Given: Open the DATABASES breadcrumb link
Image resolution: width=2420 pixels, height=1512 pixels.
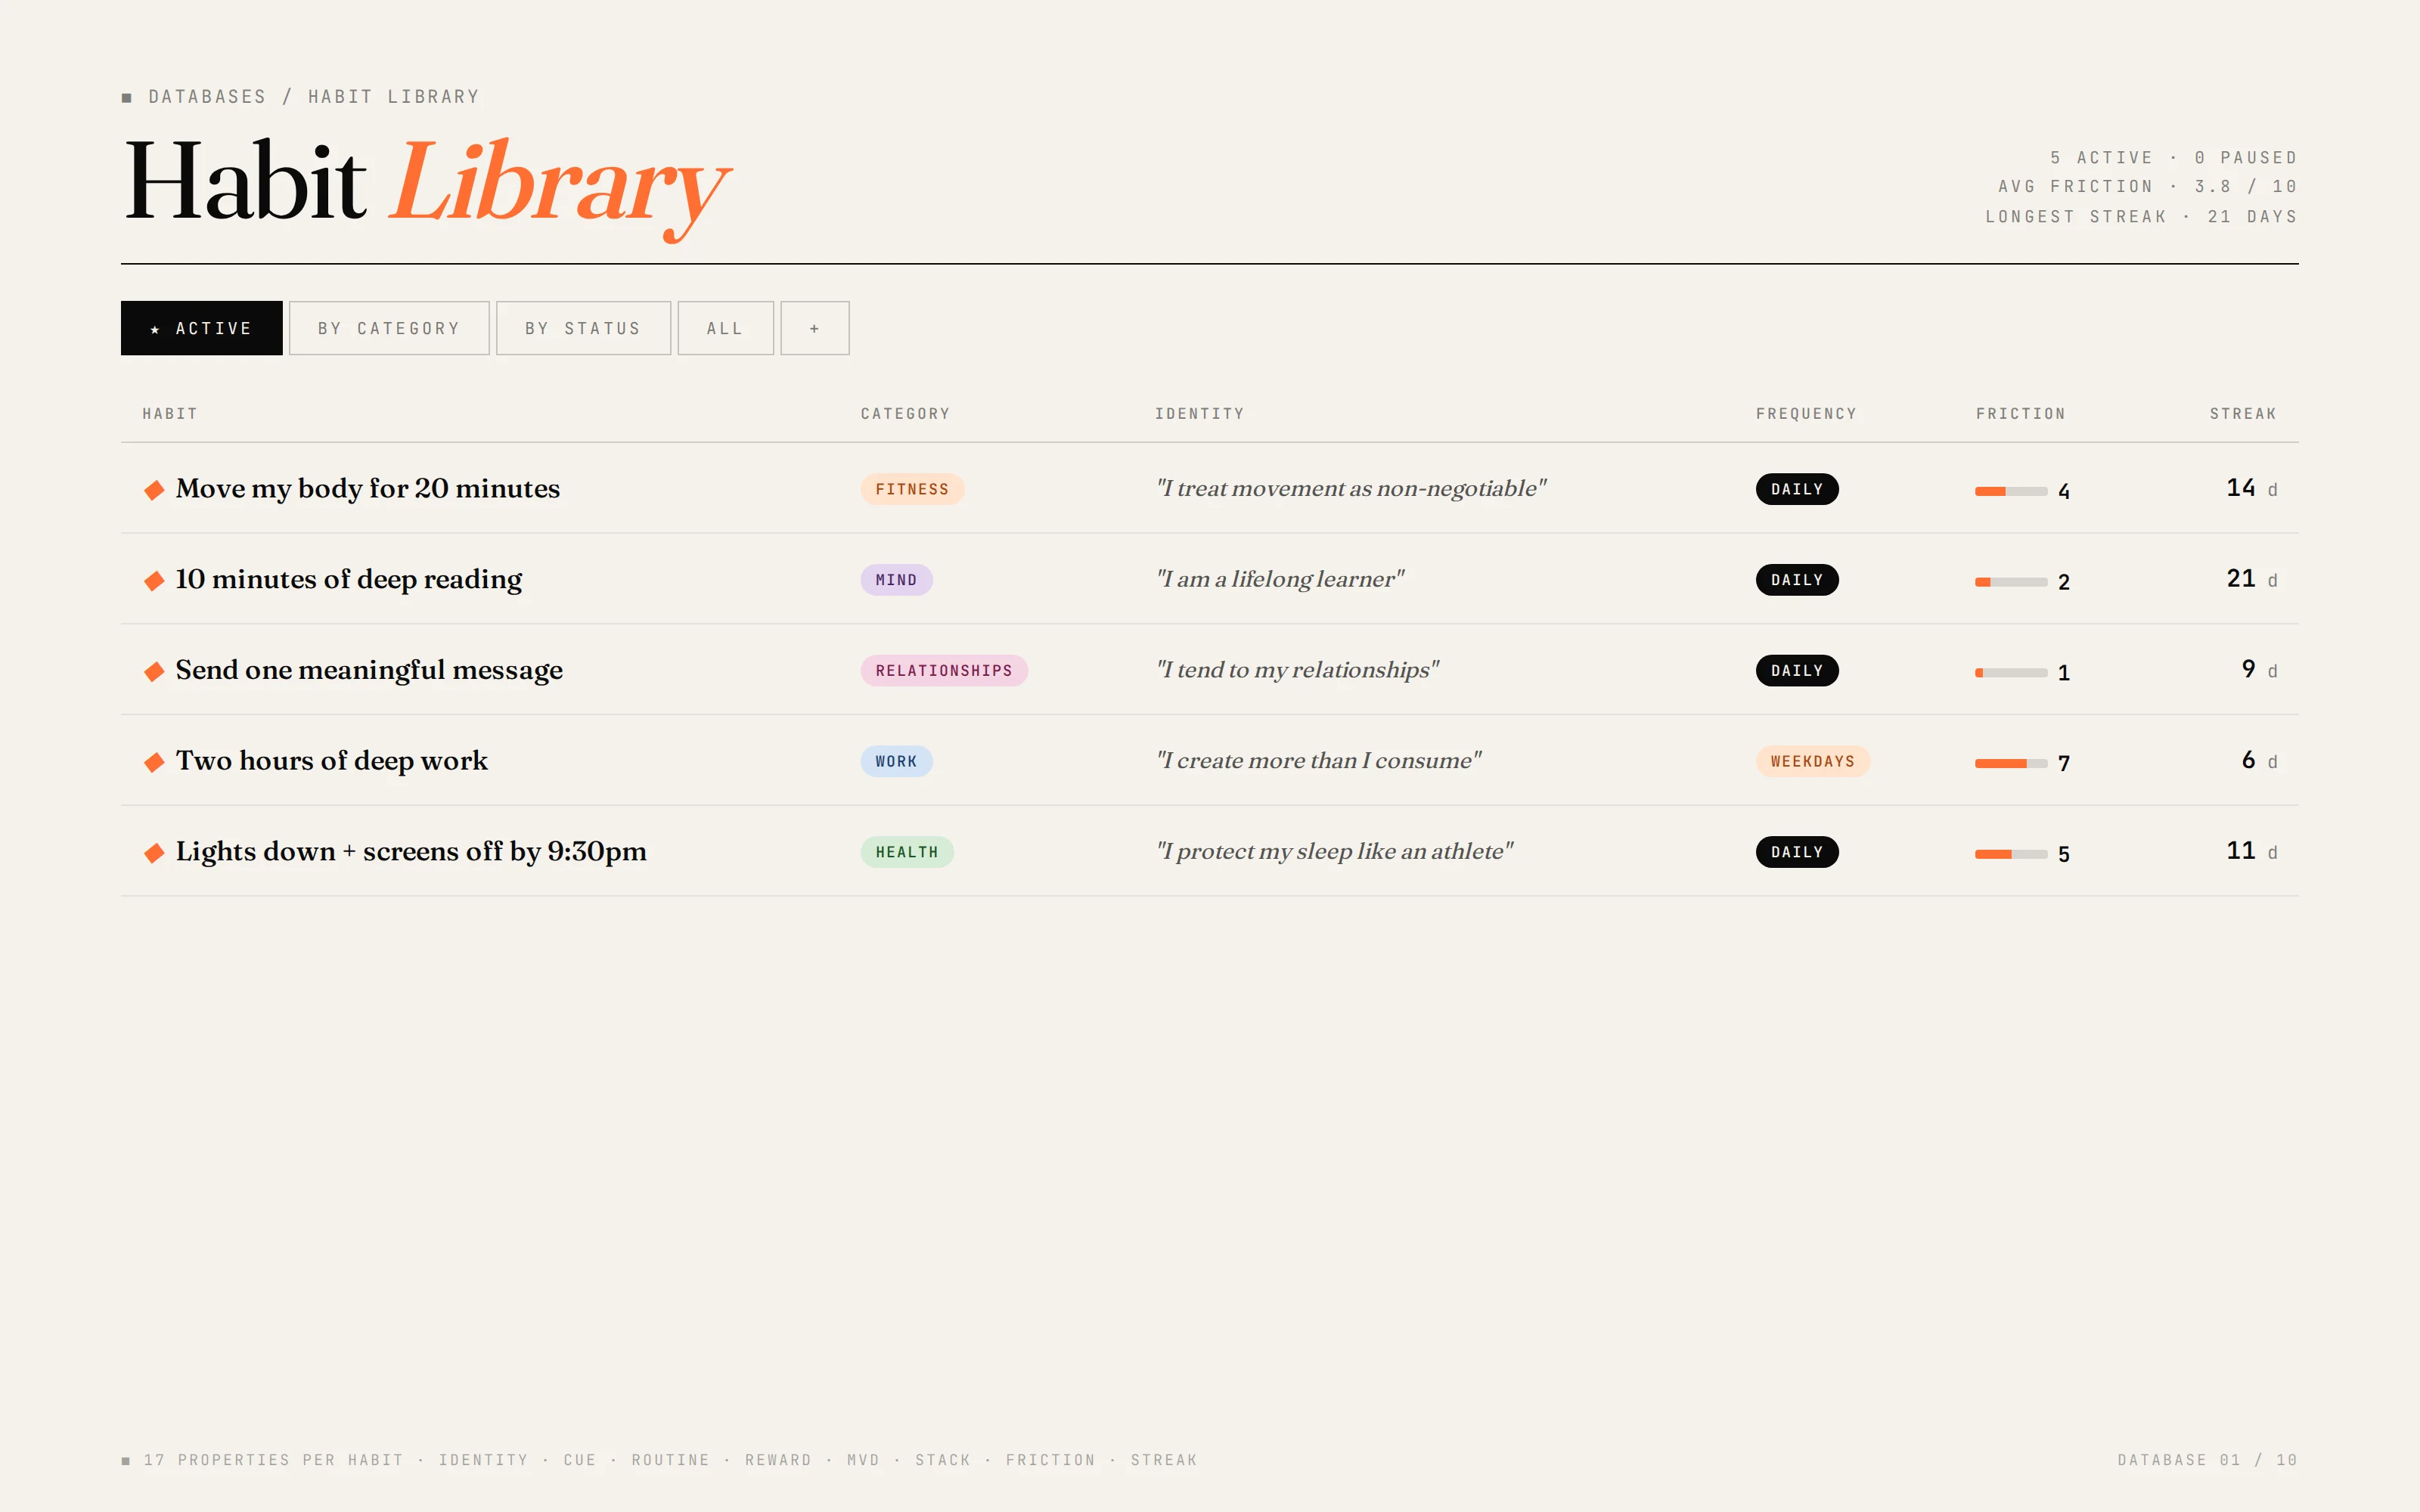Looking at the screenshot, I should click(x=208, y=97).
